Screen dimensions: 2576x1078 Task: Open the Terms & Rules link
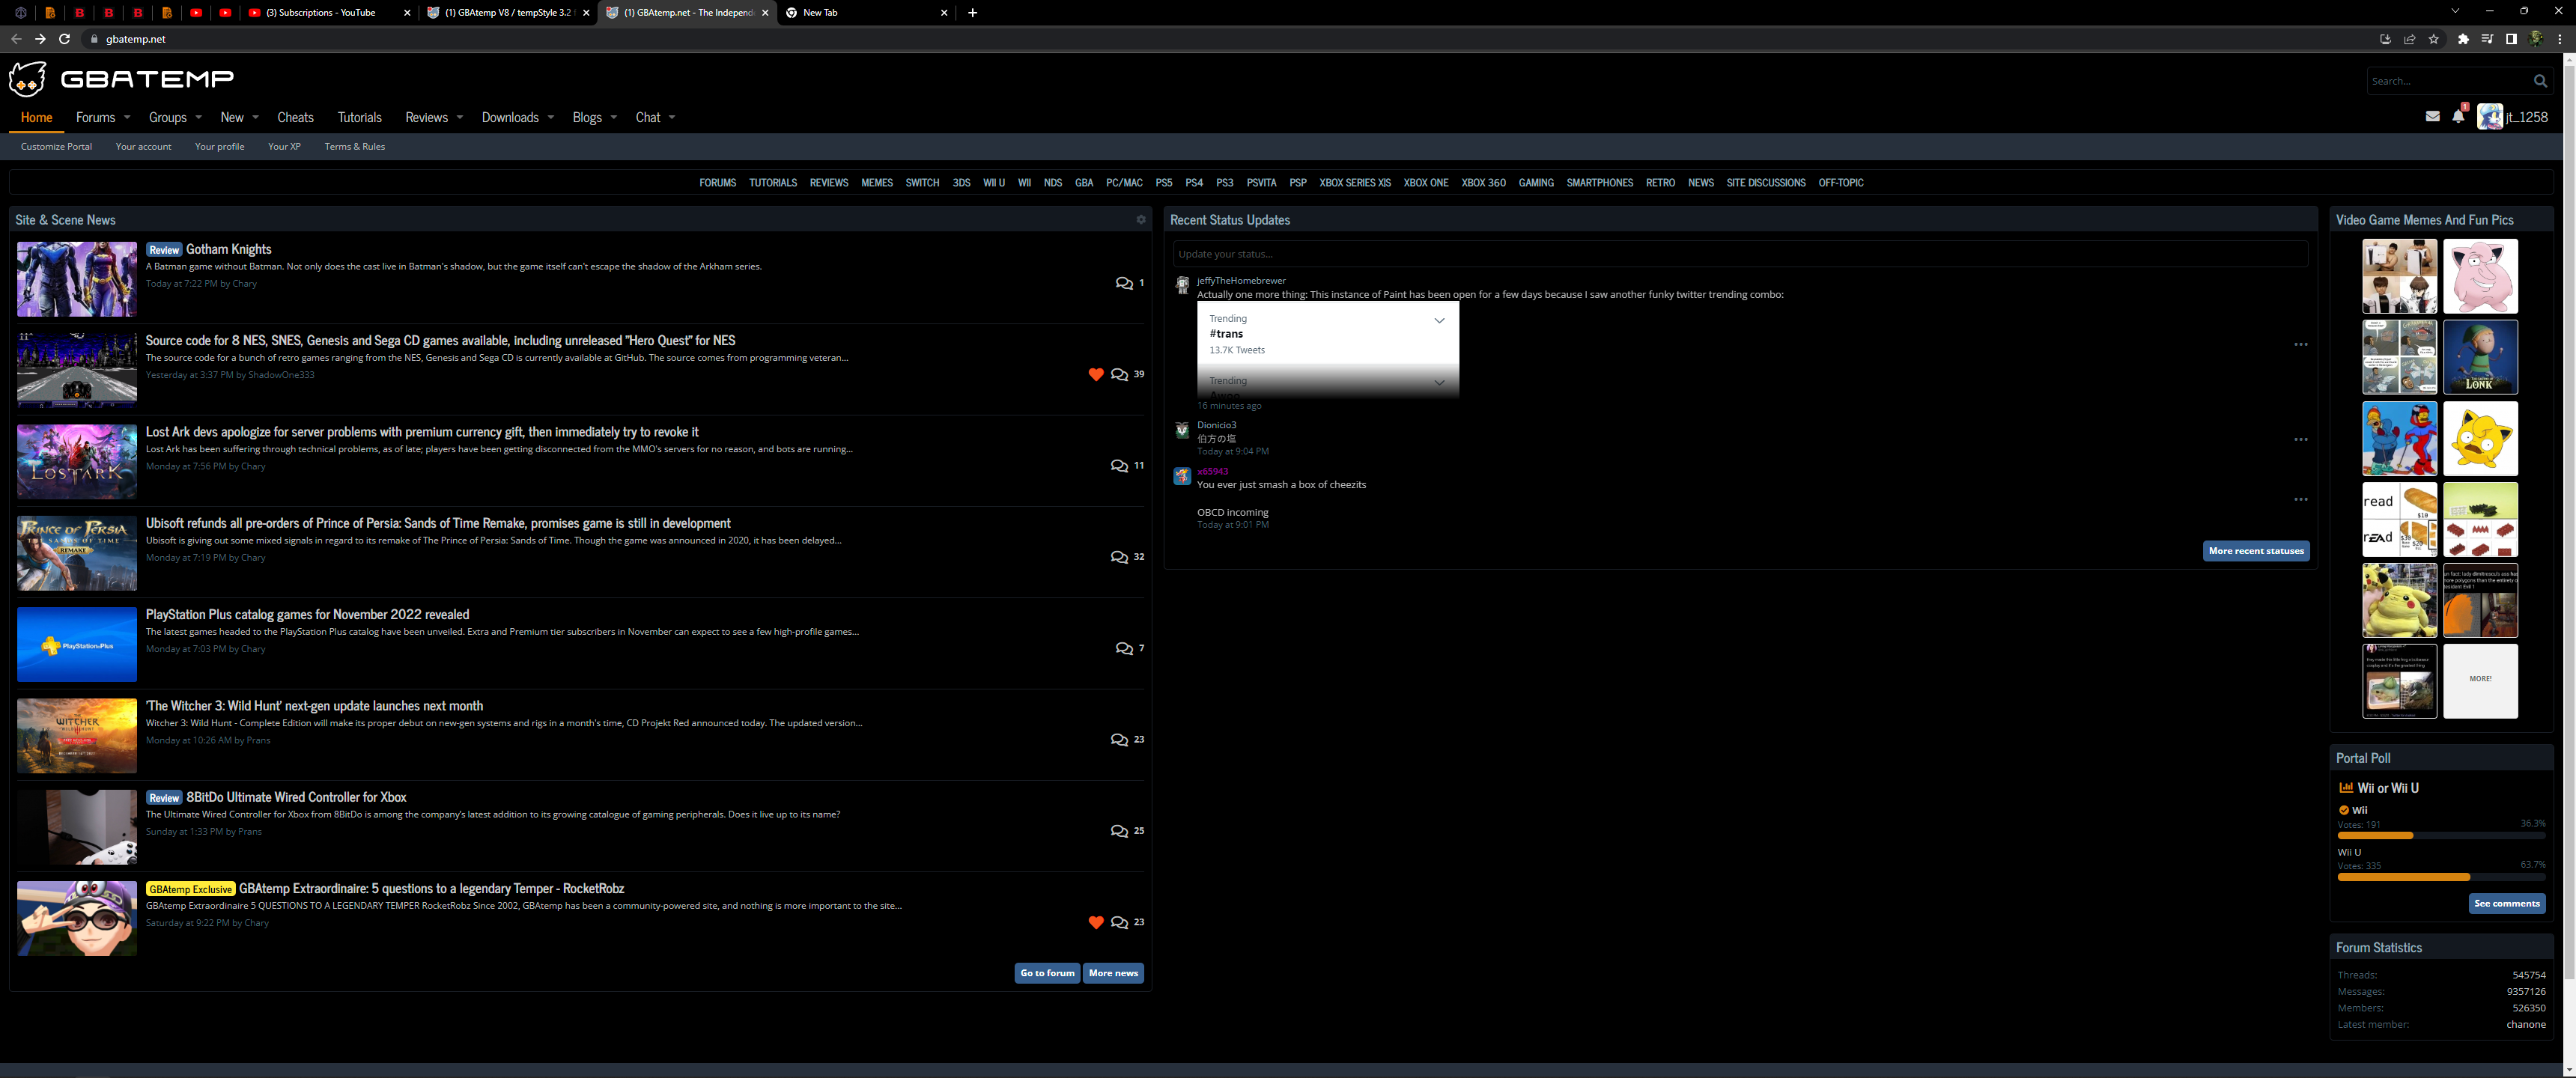coord(354,147)
